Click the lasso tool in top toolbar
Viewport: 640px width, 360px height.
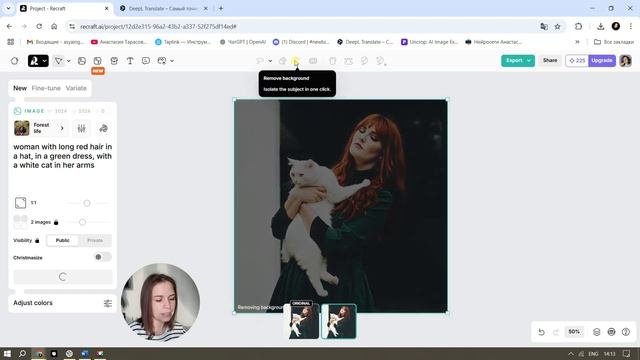click(x=260, y=61)
